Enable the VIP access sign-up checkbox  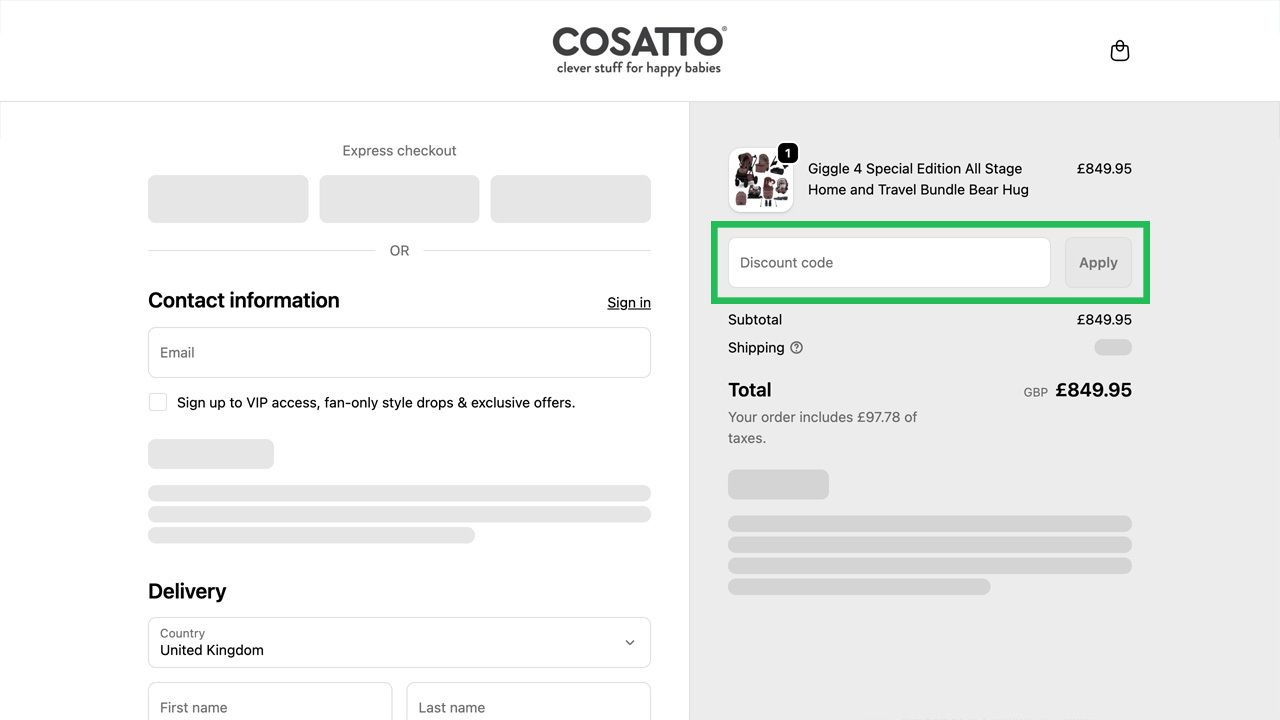coord(157,401)
